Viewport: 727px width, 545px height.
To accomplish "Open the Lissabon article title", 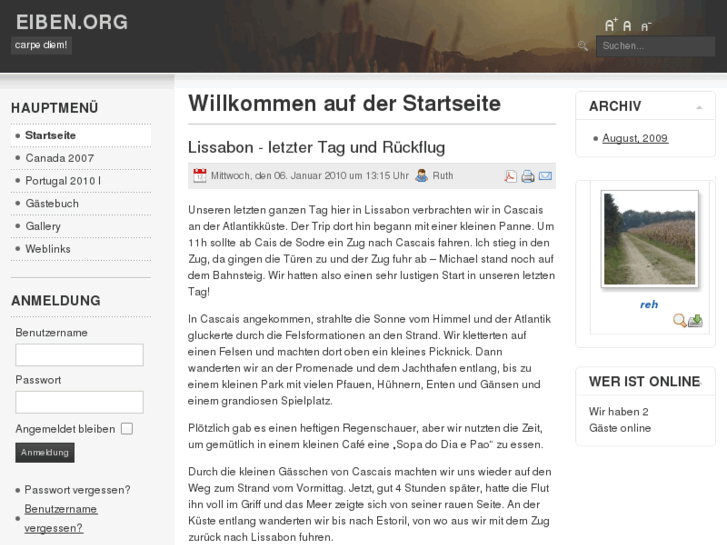I will (x=316, y=147).
